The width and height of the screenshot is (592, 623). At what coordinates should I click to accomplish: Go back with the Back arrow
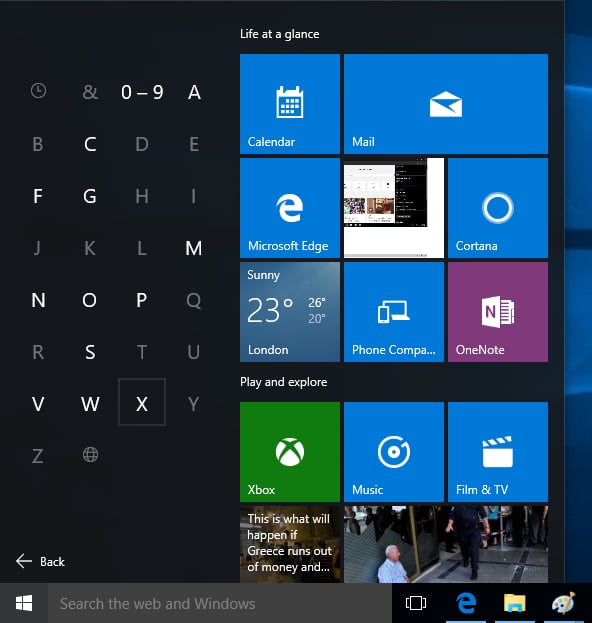click(x=40, y=561)
